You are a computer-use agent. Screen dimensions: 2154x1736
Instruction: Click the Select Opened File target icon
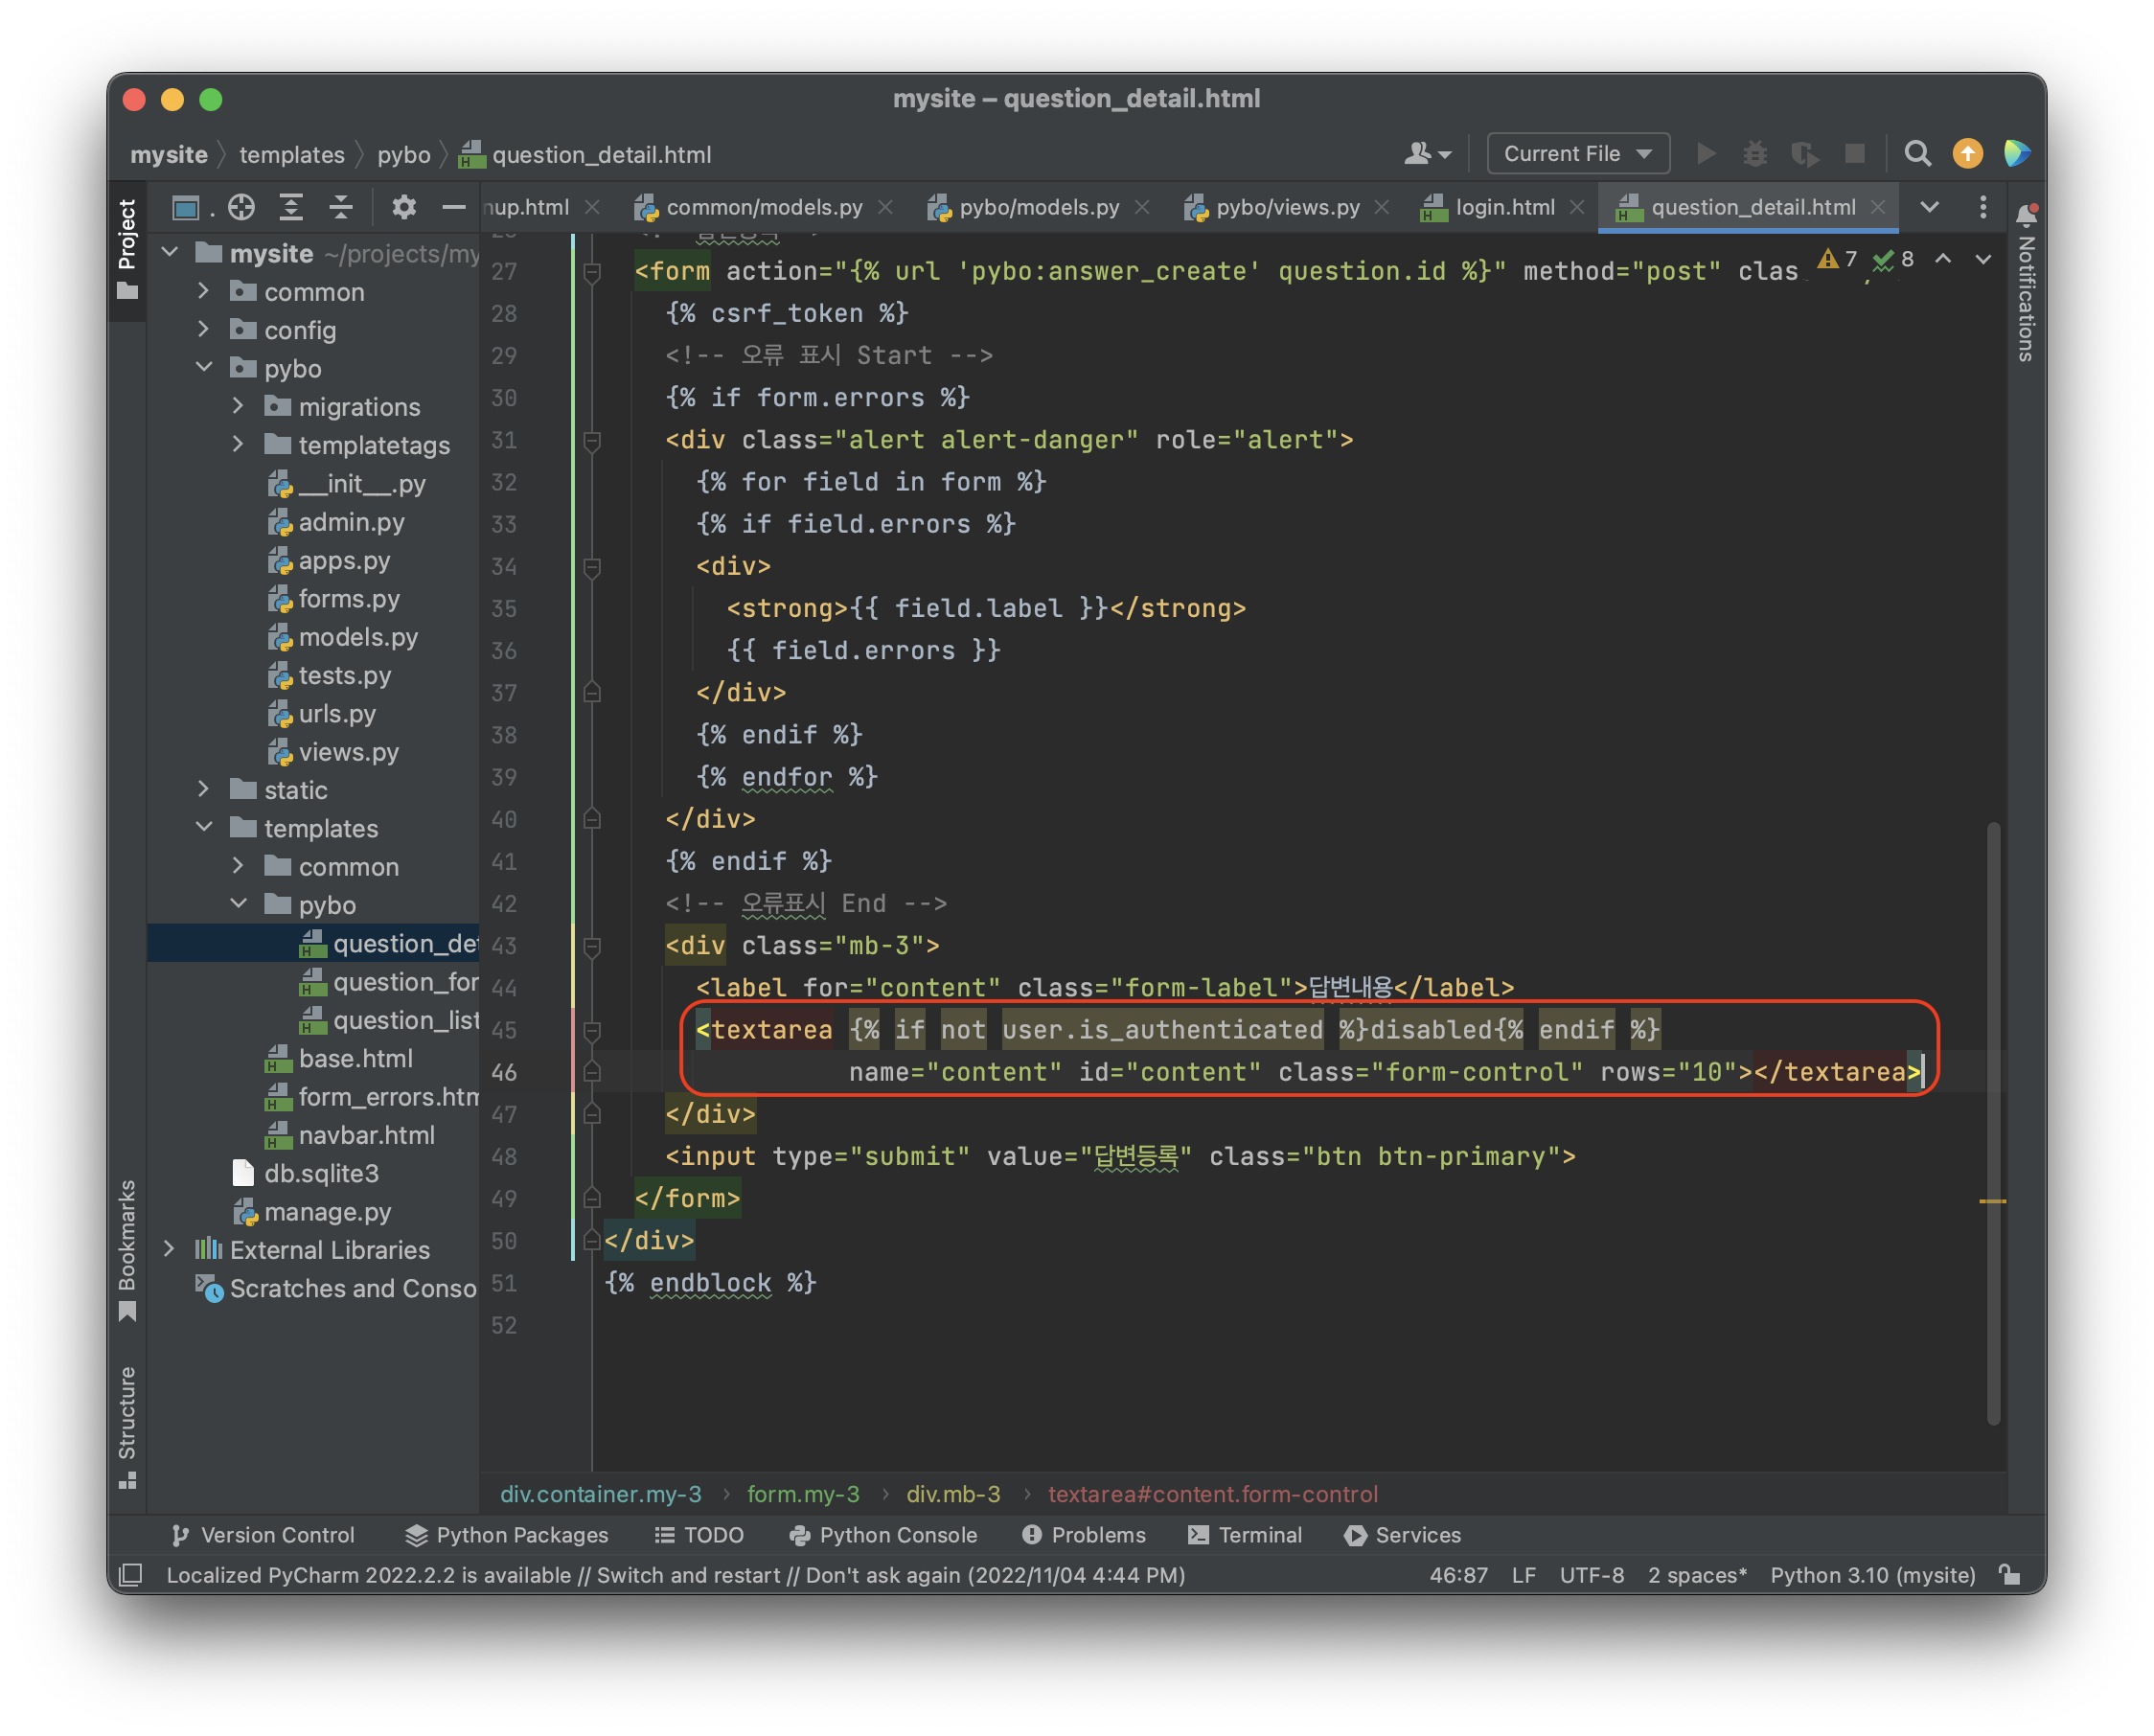241,208
